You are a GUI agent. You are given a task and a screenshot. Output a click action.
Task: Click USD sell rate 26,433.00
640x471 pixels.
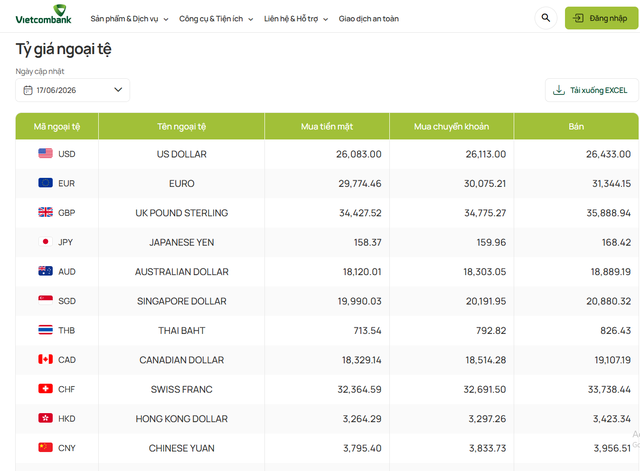(x=608, y=154)
